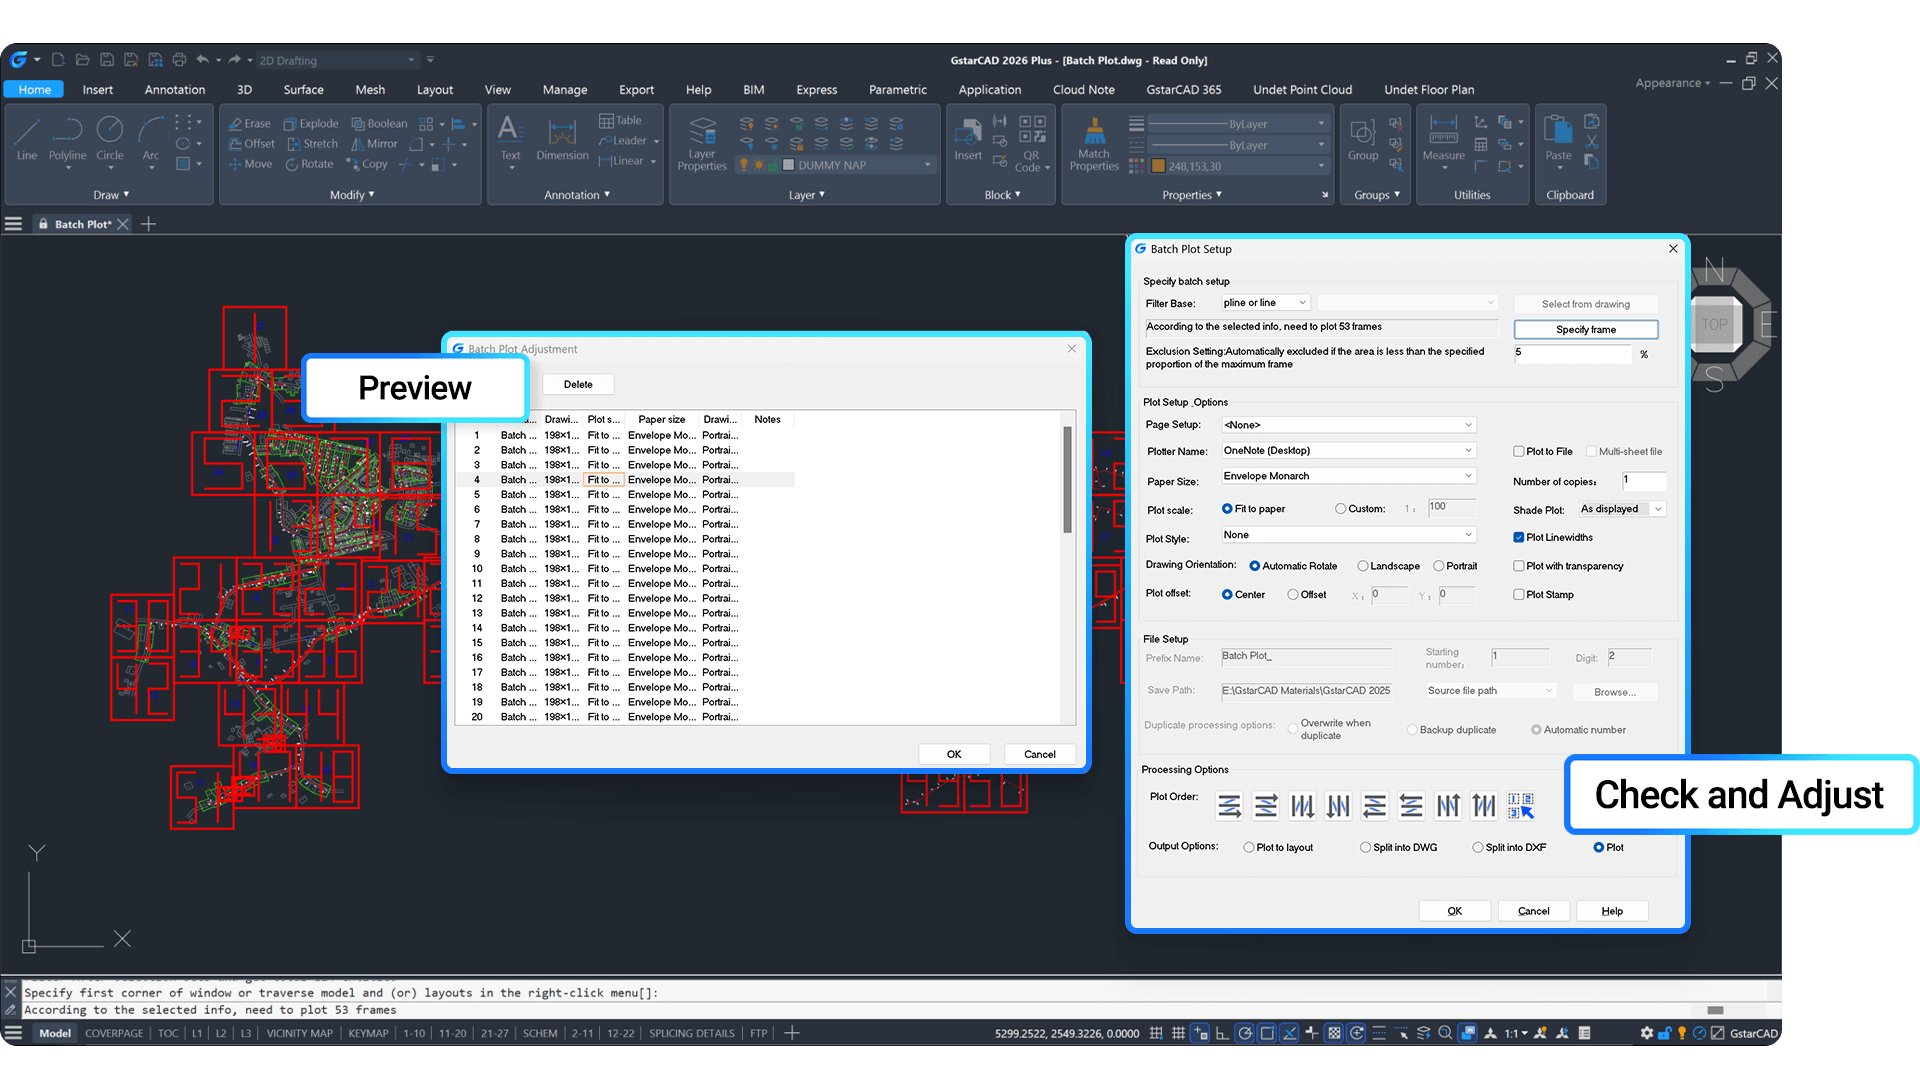
Task: Switch to the Express ribbon tab
Action: [x=816, y=89]
